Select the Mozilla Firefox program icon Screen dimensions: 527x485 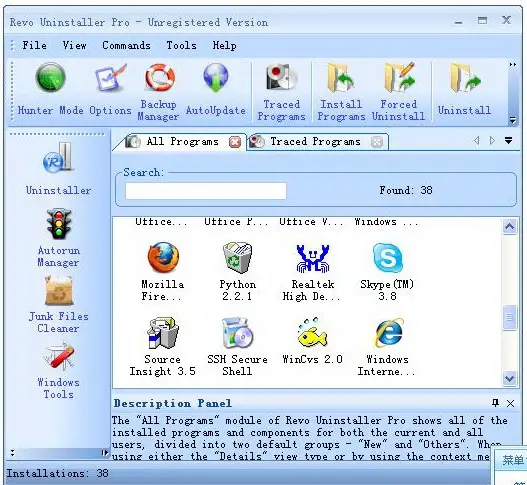[163, 271]
